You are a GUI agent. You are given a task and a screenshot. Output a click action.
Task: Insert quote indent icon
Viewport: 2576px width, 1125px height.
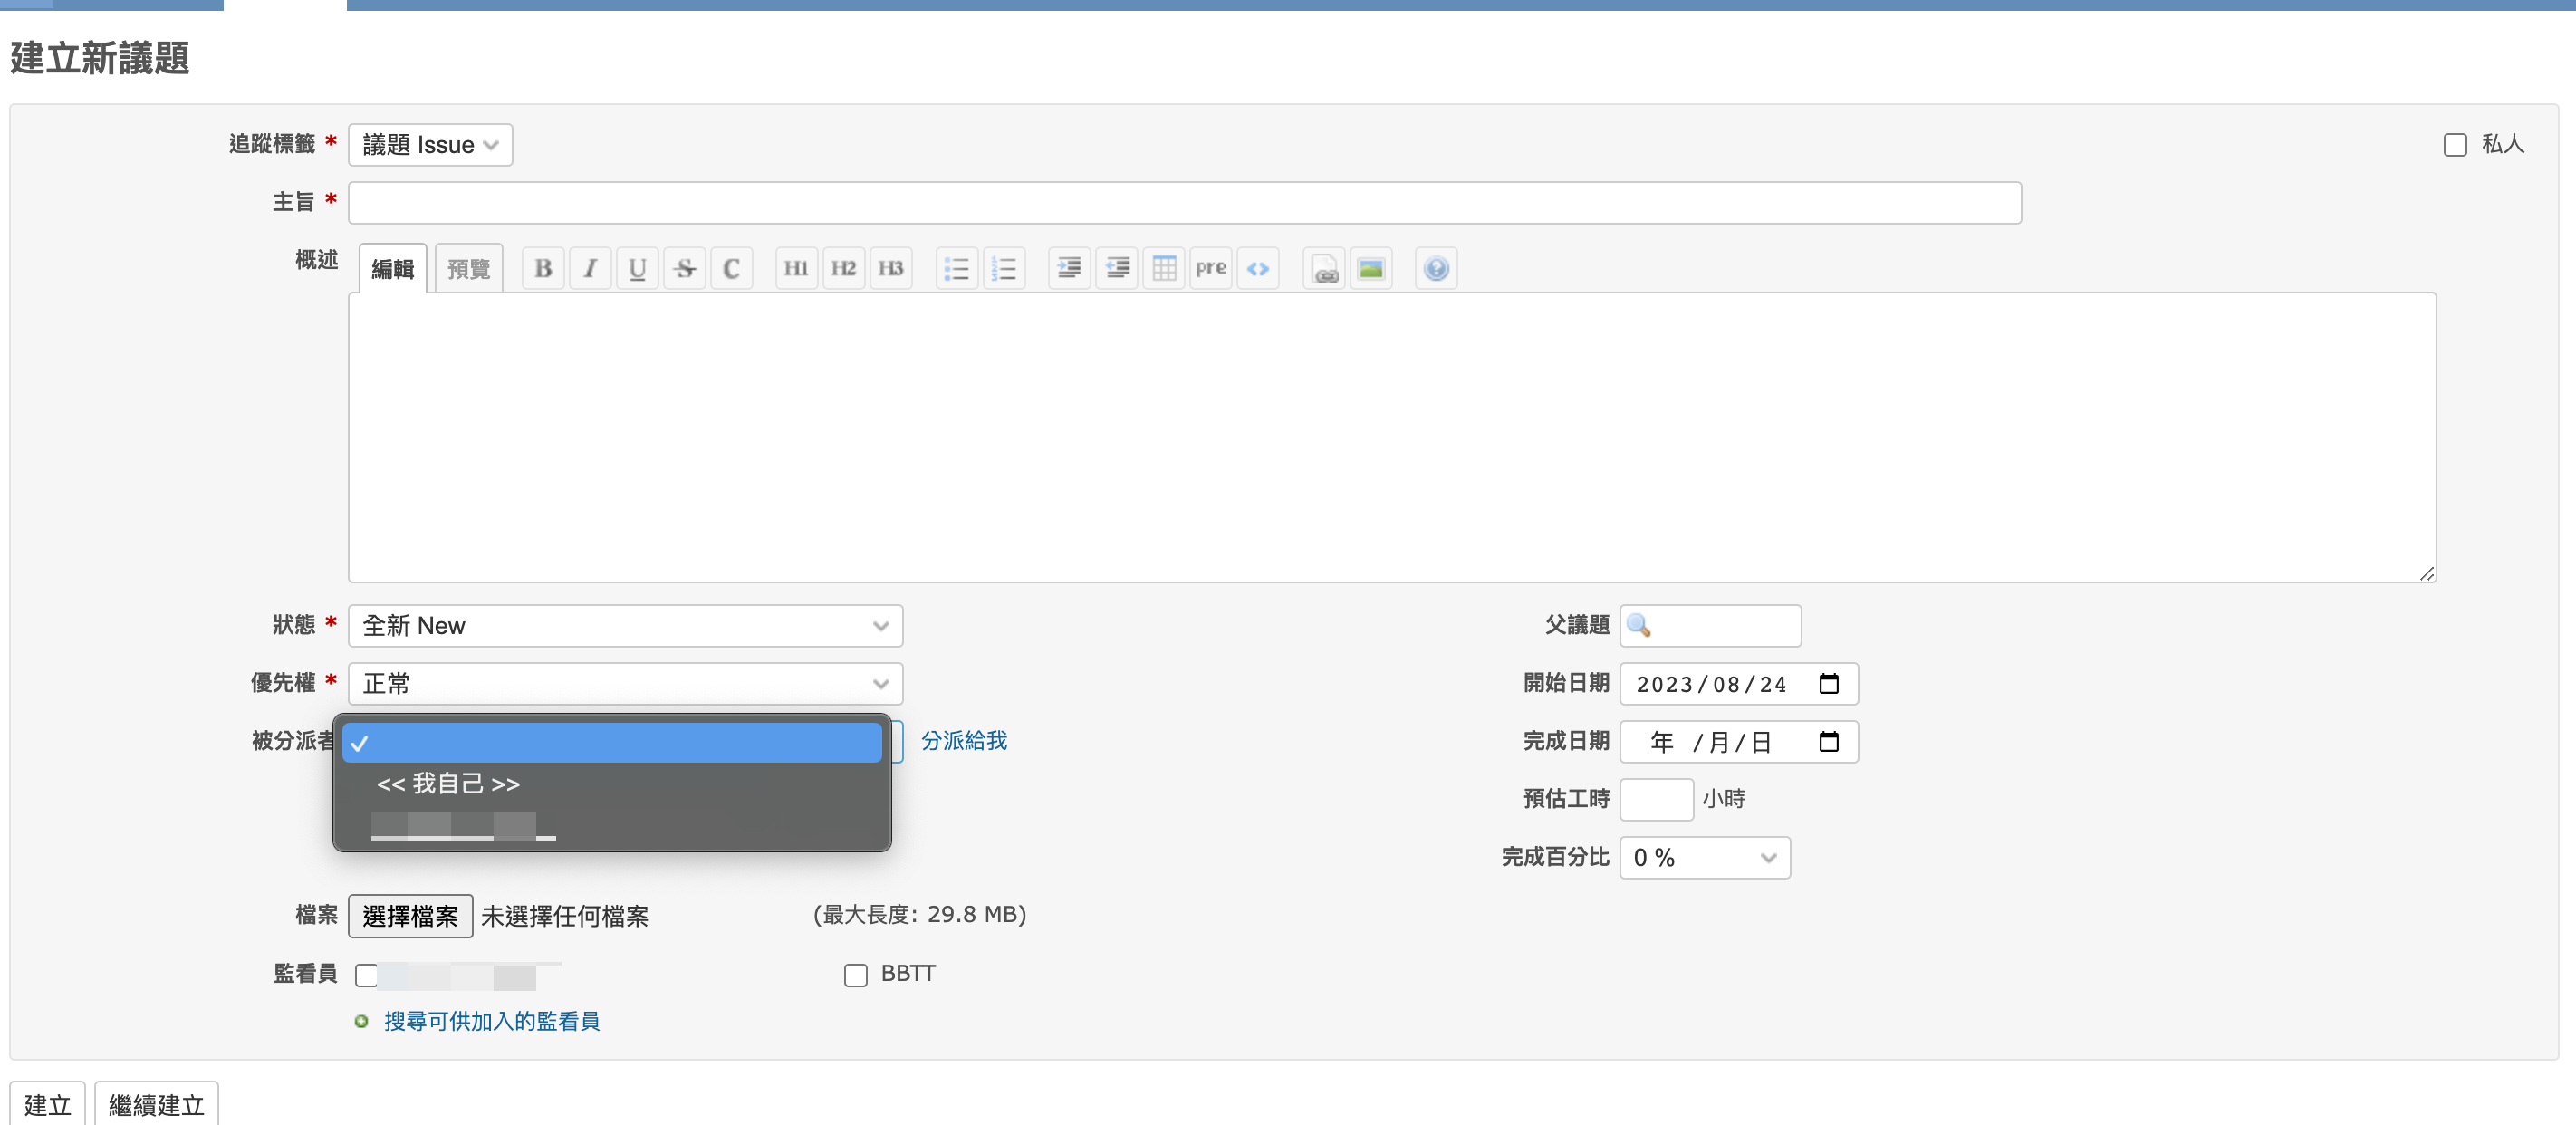pyautogui.click(x=1069, y=268)
